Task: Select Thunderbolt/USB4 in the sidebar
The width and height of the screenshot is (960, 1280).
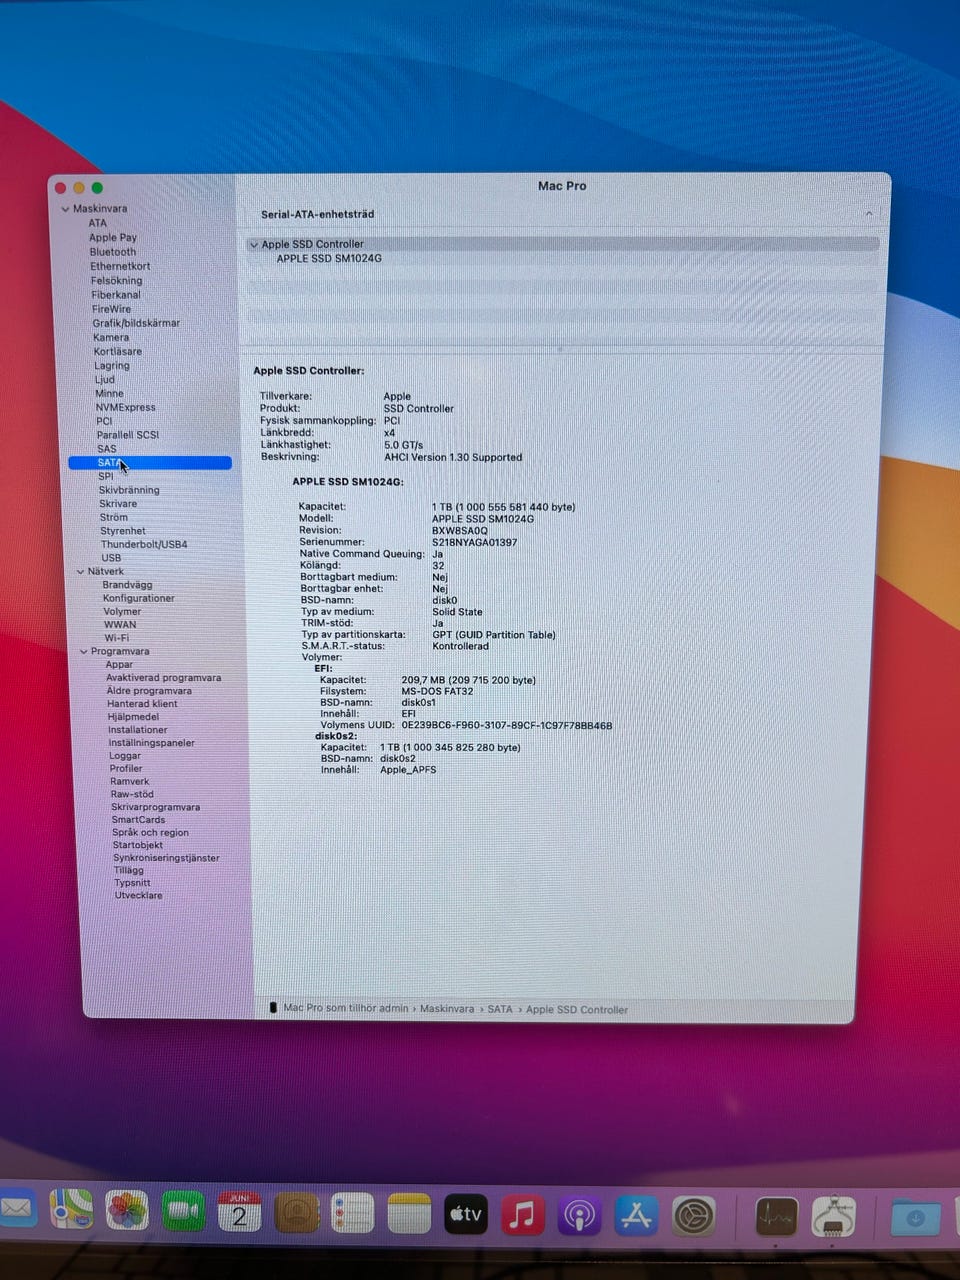Action: point(144,544)
